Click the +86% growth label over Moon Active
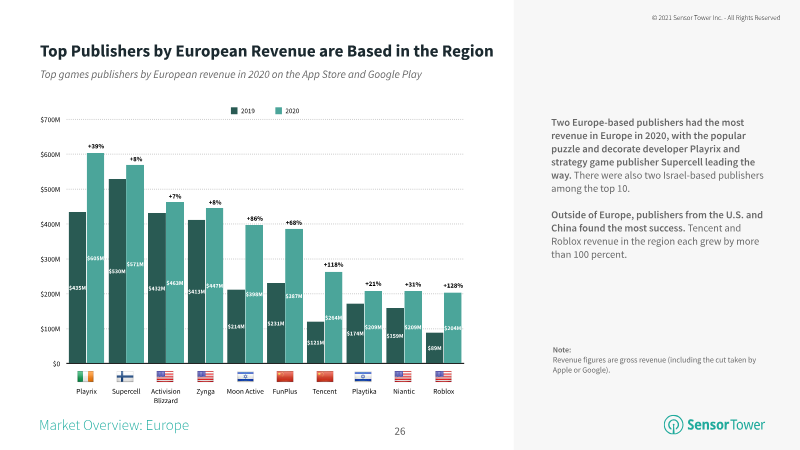Image resolution: width=800 pixels, height=450 pixels. pyautogui.click(x=255, y=219)
